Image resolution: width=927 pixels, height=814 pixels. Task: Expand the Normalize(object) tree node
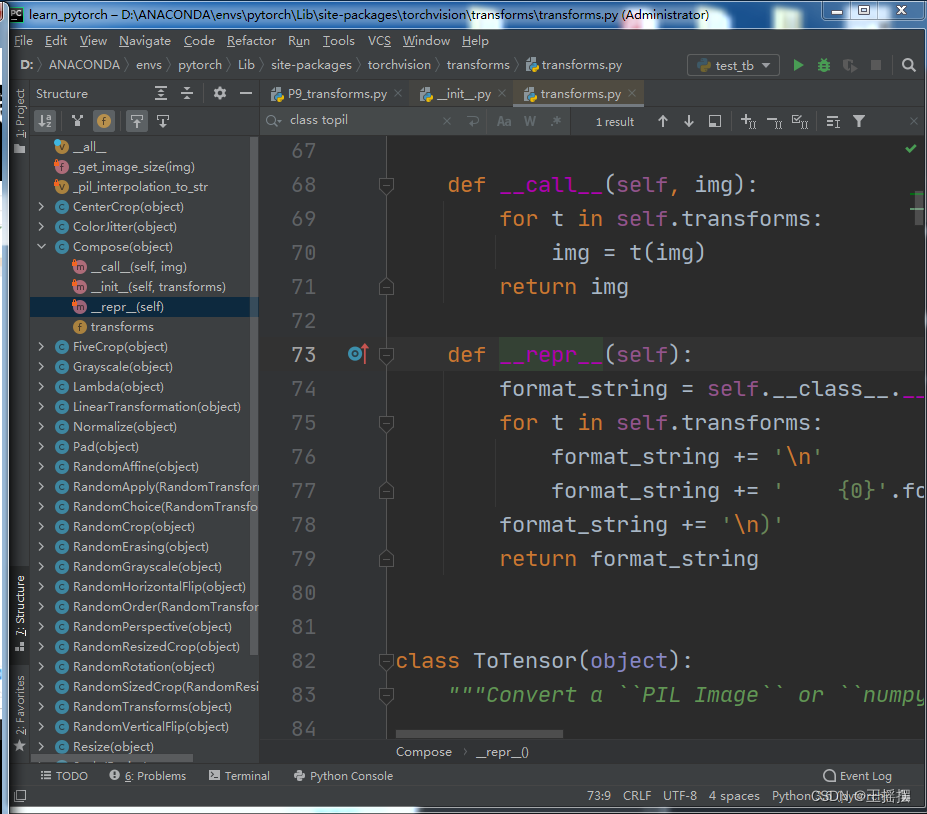(41, 427)
